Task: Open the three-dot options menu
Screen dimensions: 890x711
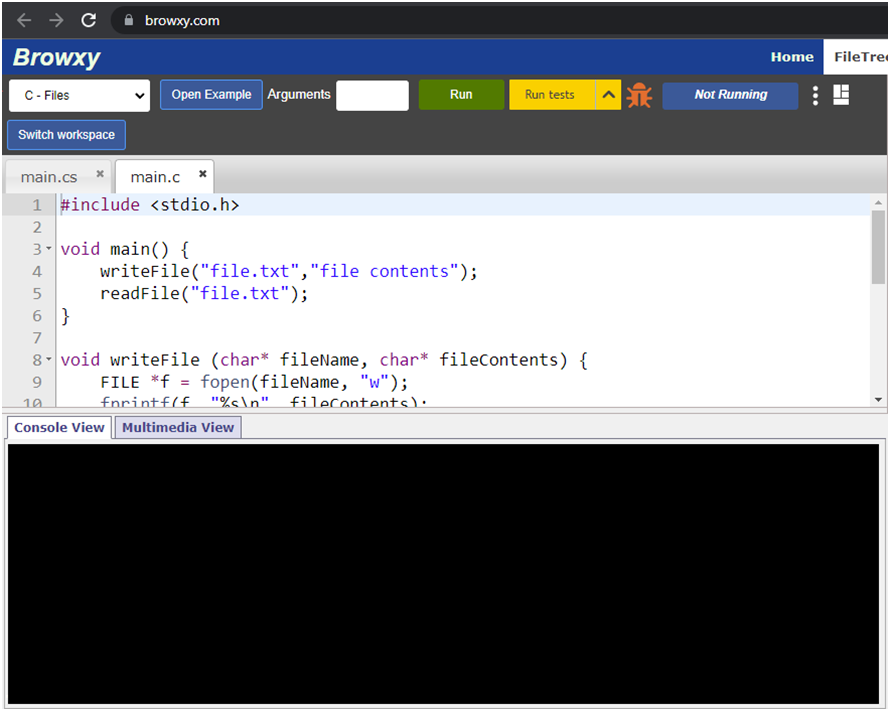Action: click(x=816, y=95)
